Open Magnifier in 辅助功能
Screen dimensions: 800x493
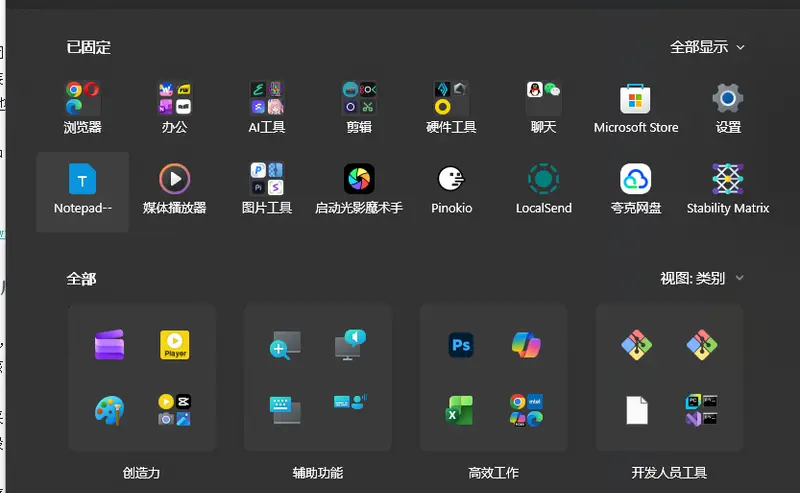coord(285,345)
